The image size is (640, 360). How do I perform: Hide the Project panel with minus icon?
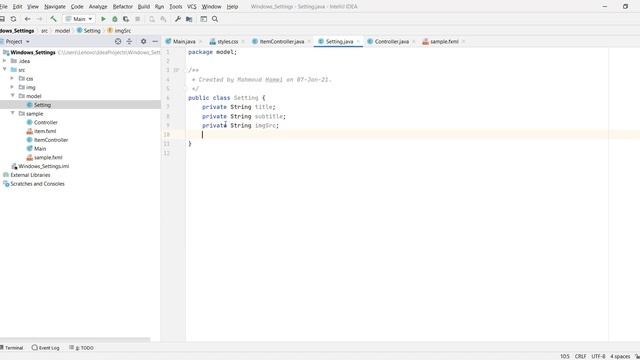pos(155,41)
